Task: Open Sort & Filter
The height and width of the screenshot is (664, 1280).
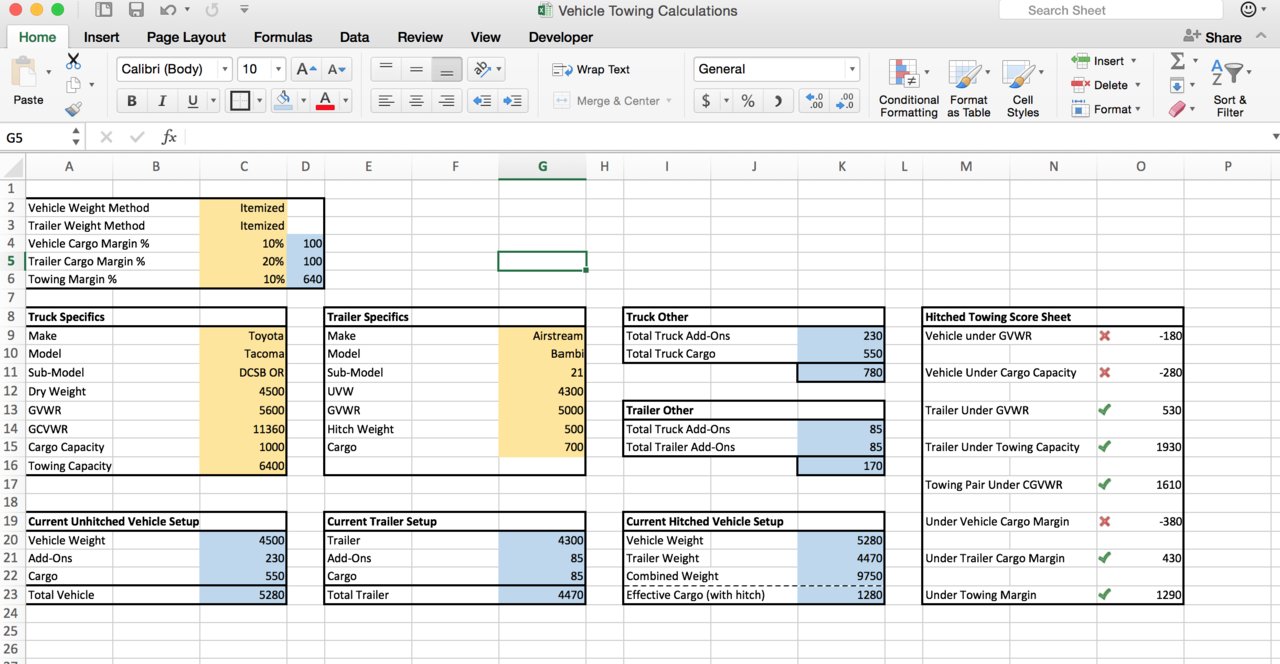Action: point(1230,88)
